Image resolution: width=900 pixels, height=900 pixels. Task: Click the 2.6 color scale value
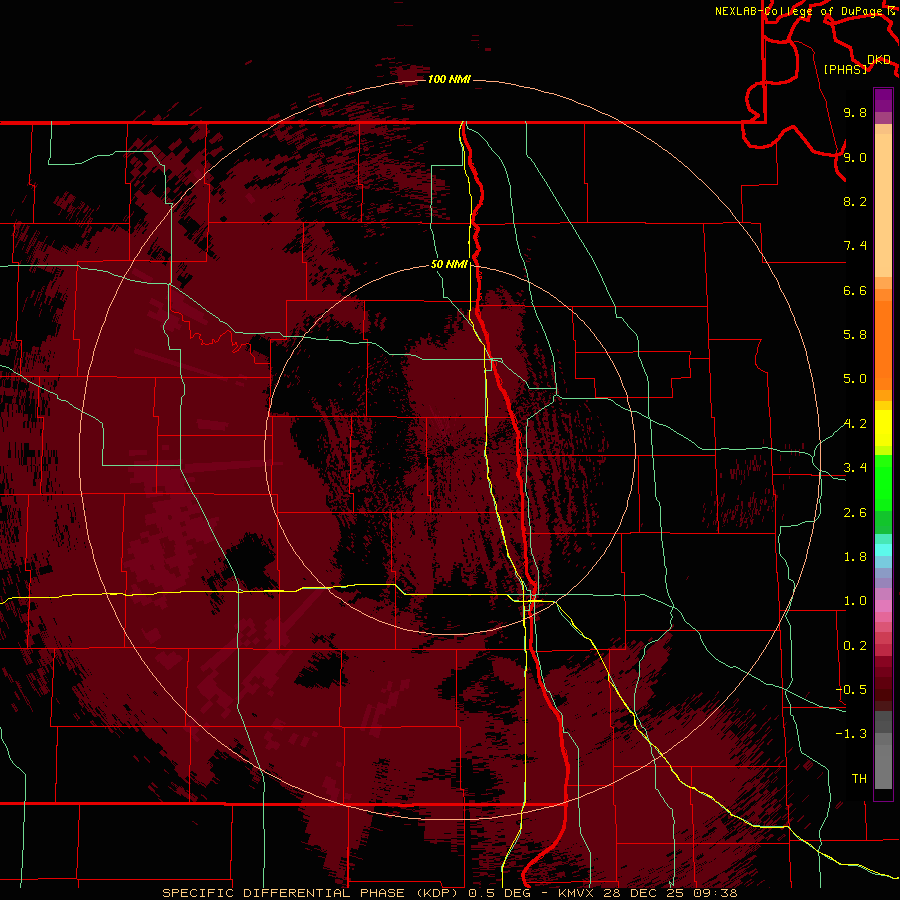(855, 513)
